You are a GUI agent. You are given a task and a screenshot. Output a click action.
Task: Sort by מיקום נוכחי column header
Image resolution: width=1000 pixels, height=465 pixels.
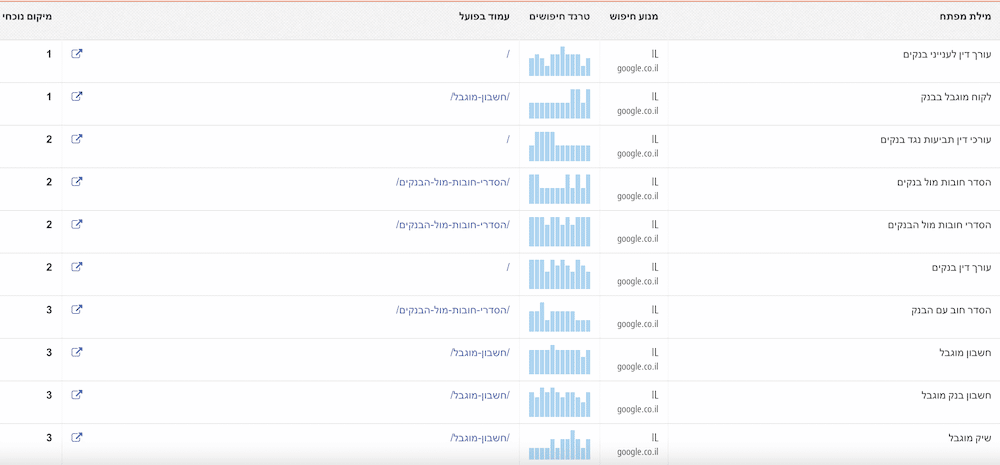pos(28,17)
